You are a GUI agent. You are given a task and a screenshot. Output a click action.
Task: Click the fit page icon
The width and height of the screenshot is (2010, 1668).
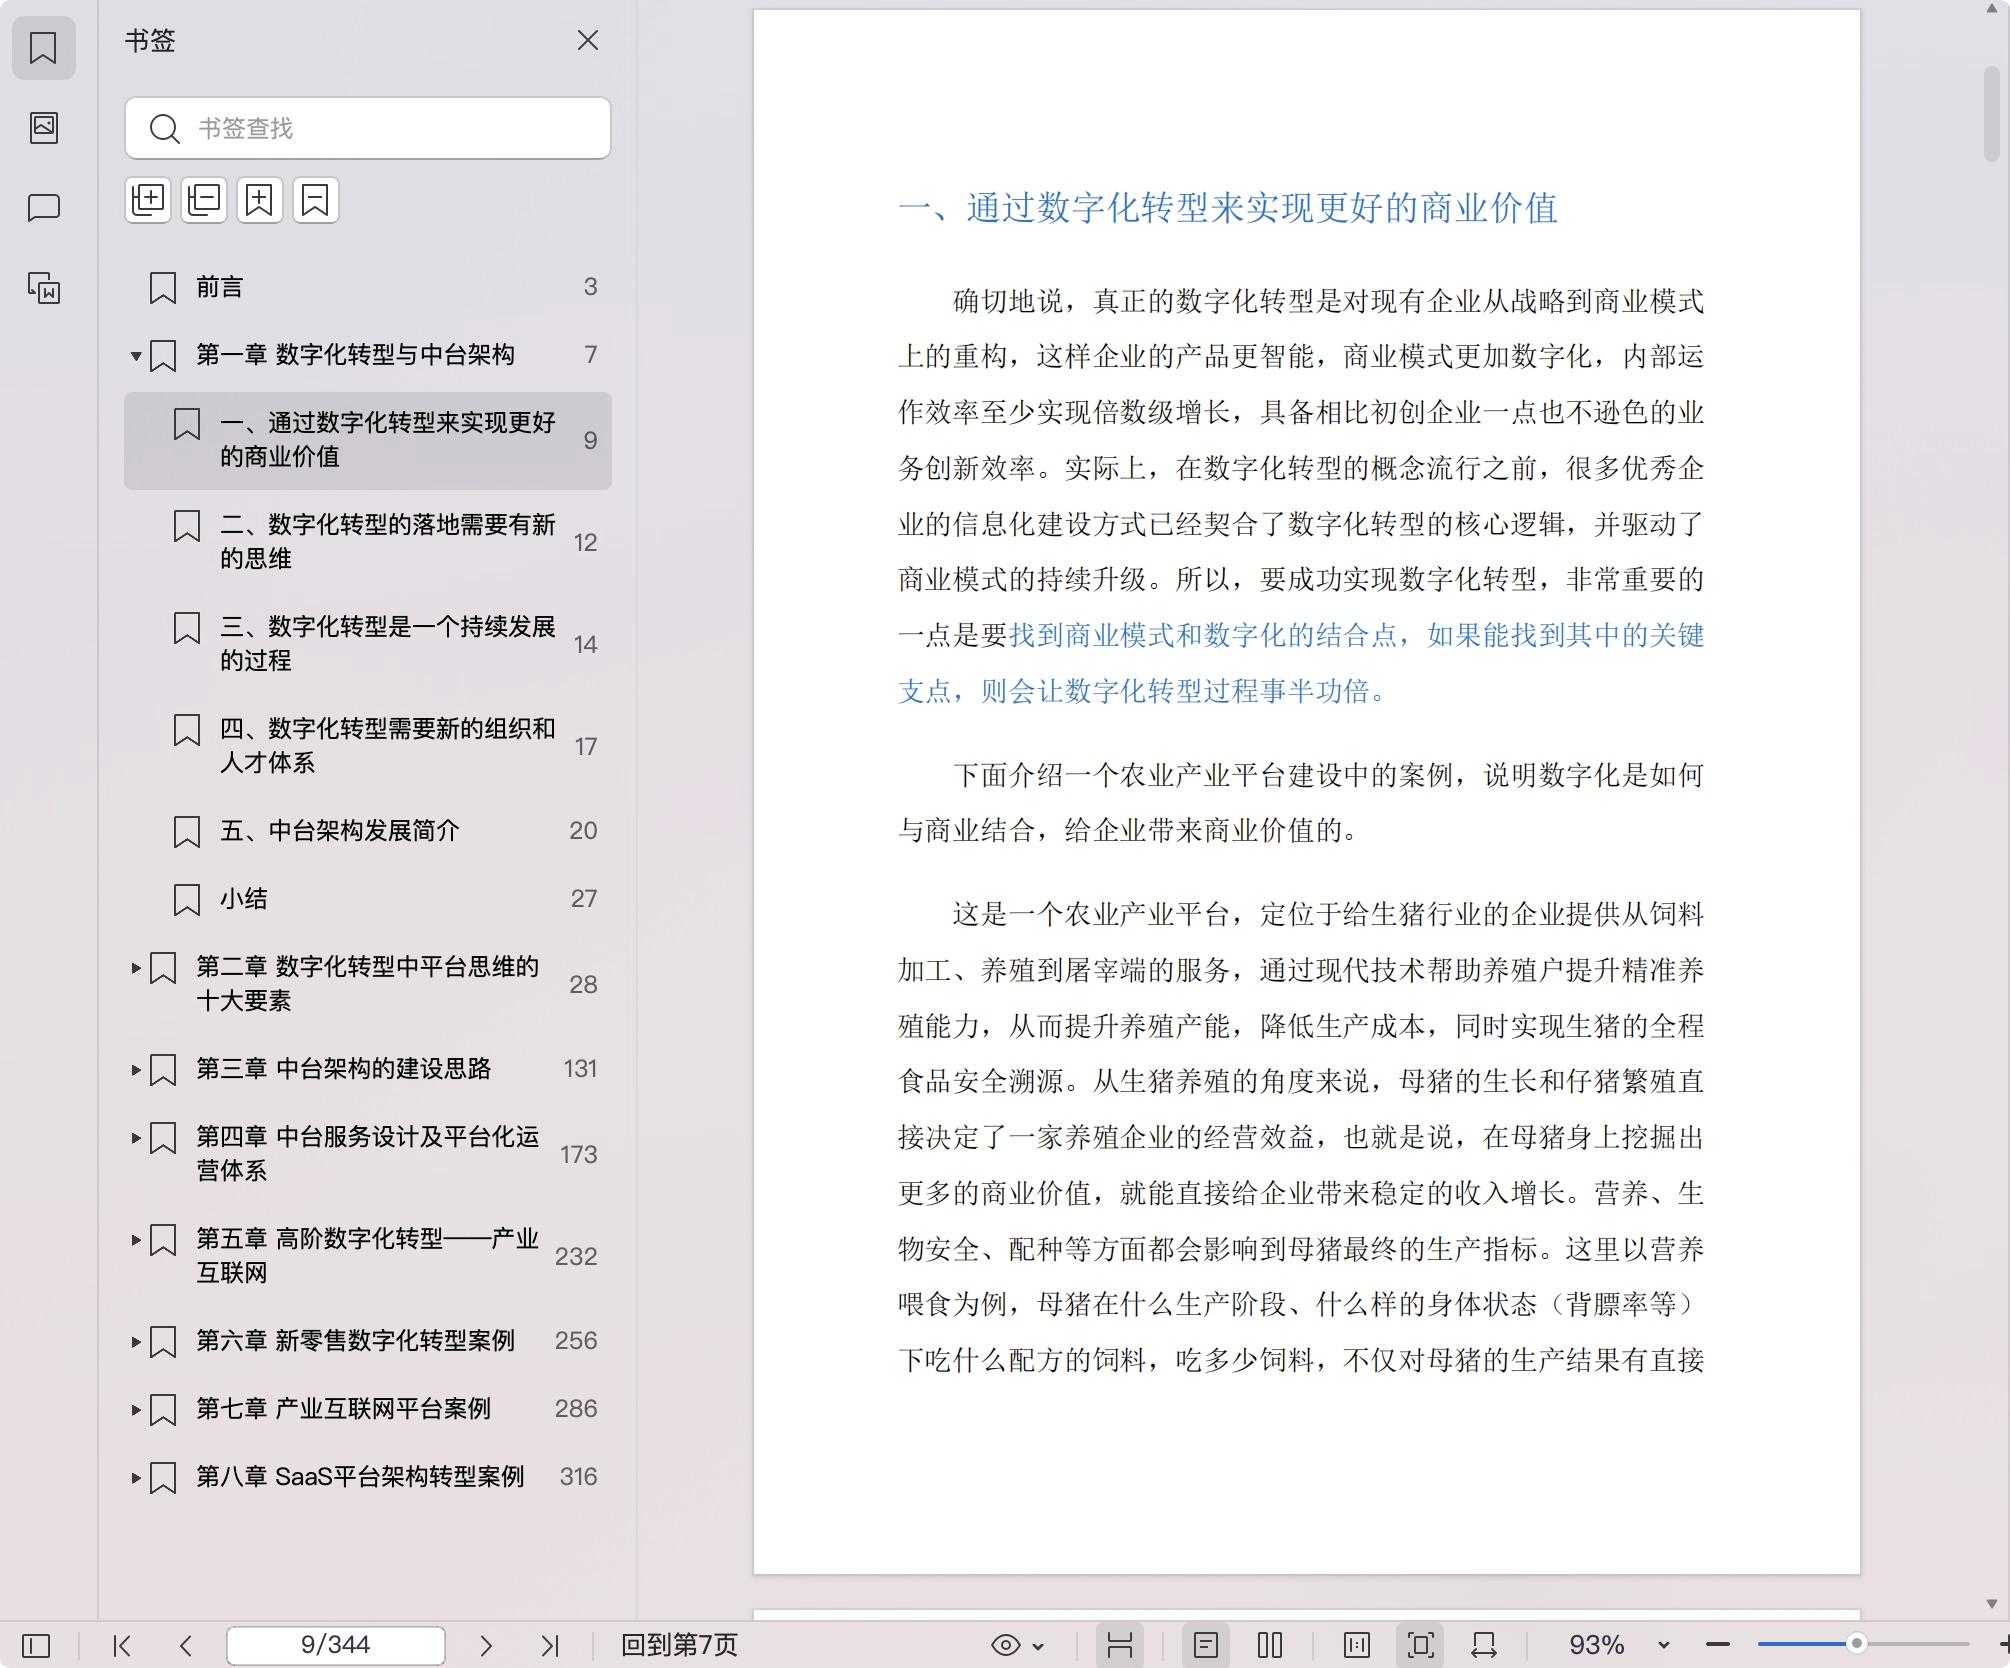click(x=1421, y=1645)
